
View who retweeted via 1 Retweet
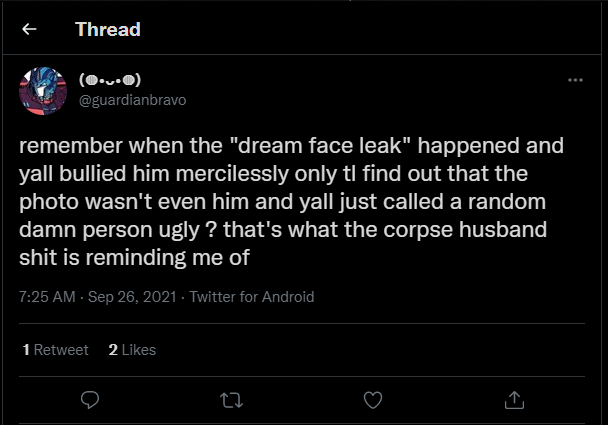point(55,350)
